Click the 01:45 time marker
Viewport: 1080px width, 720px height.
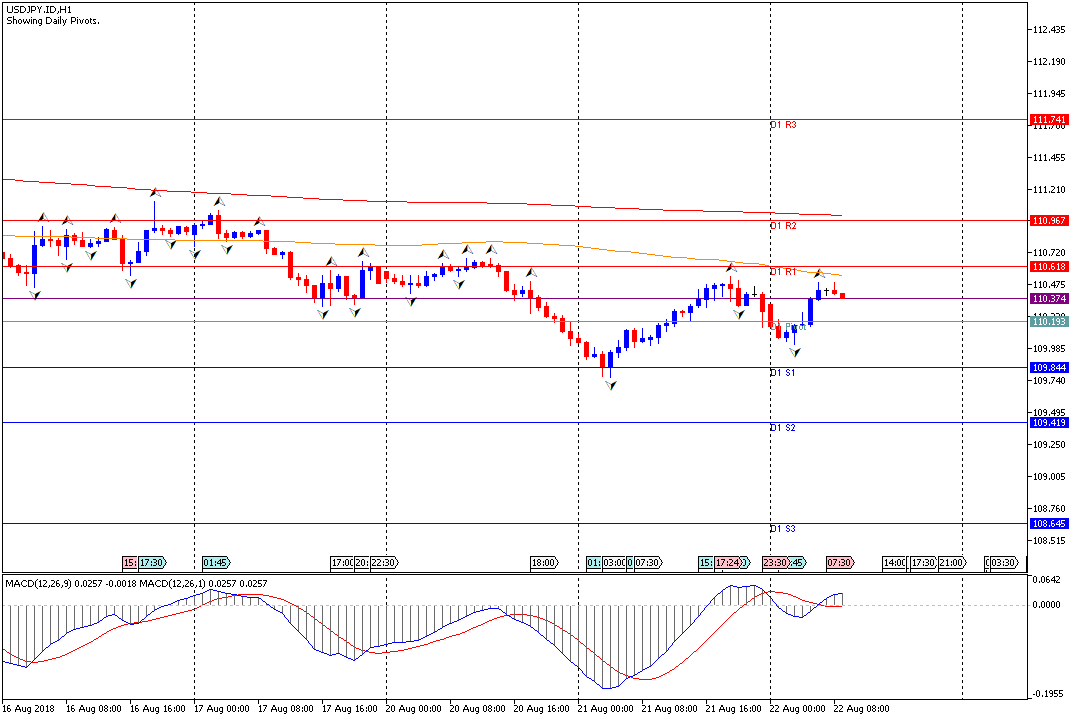coord(216,563)
